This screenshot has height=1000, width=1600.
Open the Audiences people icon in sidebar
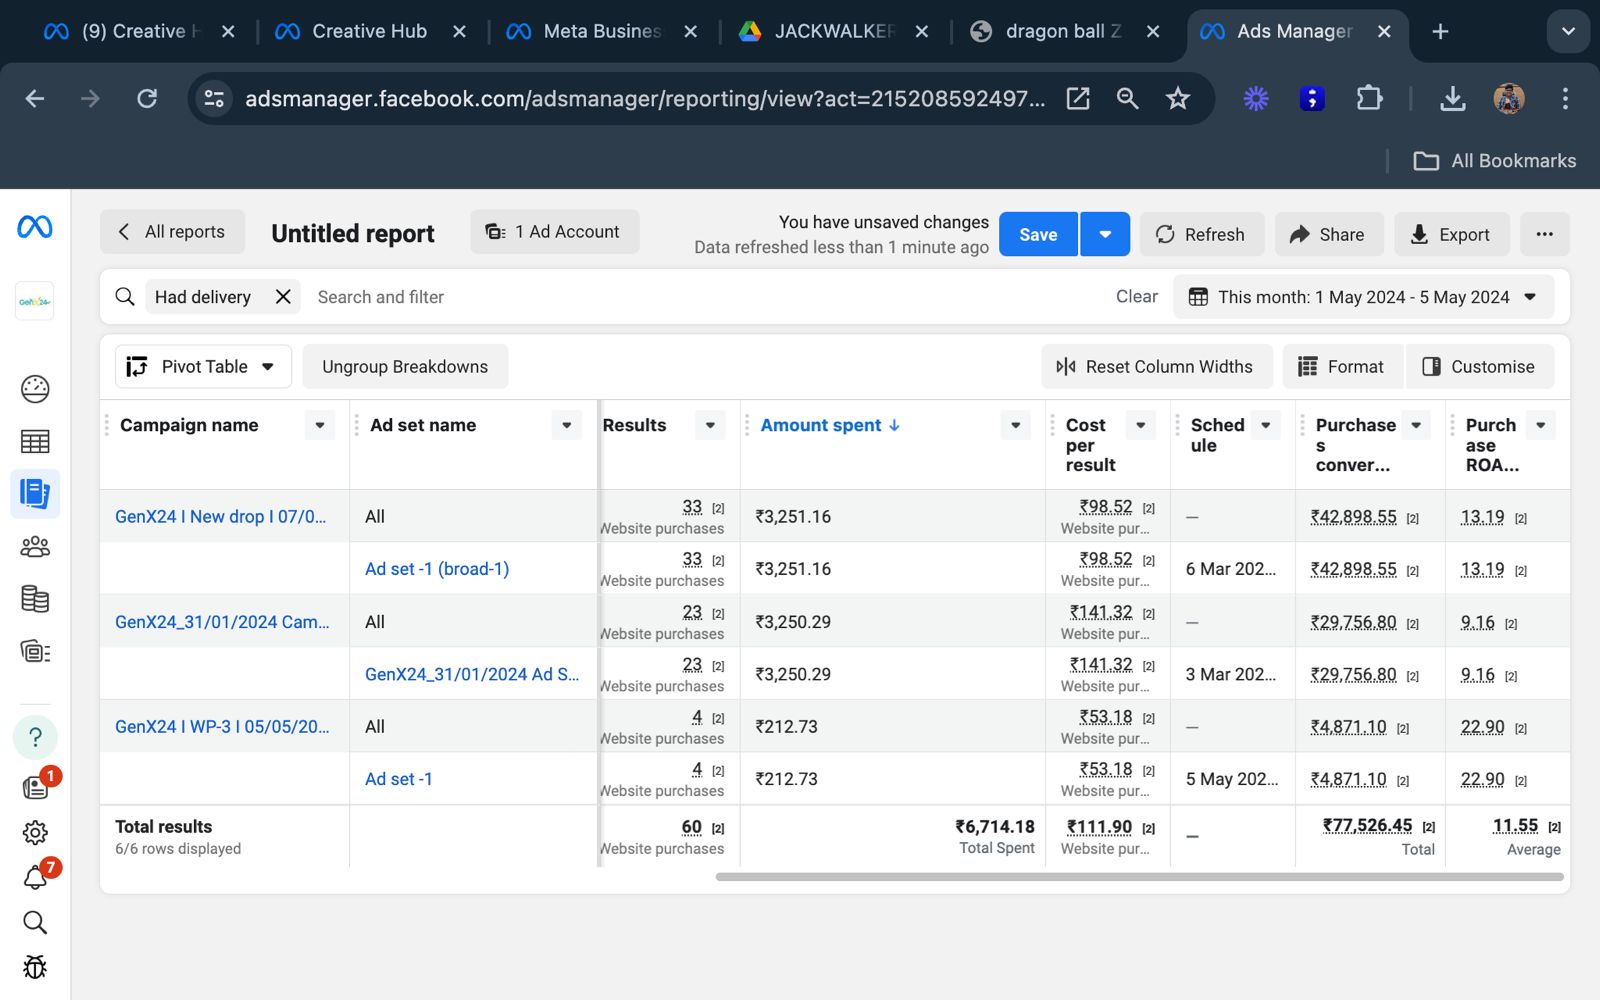tap(35, 547)
